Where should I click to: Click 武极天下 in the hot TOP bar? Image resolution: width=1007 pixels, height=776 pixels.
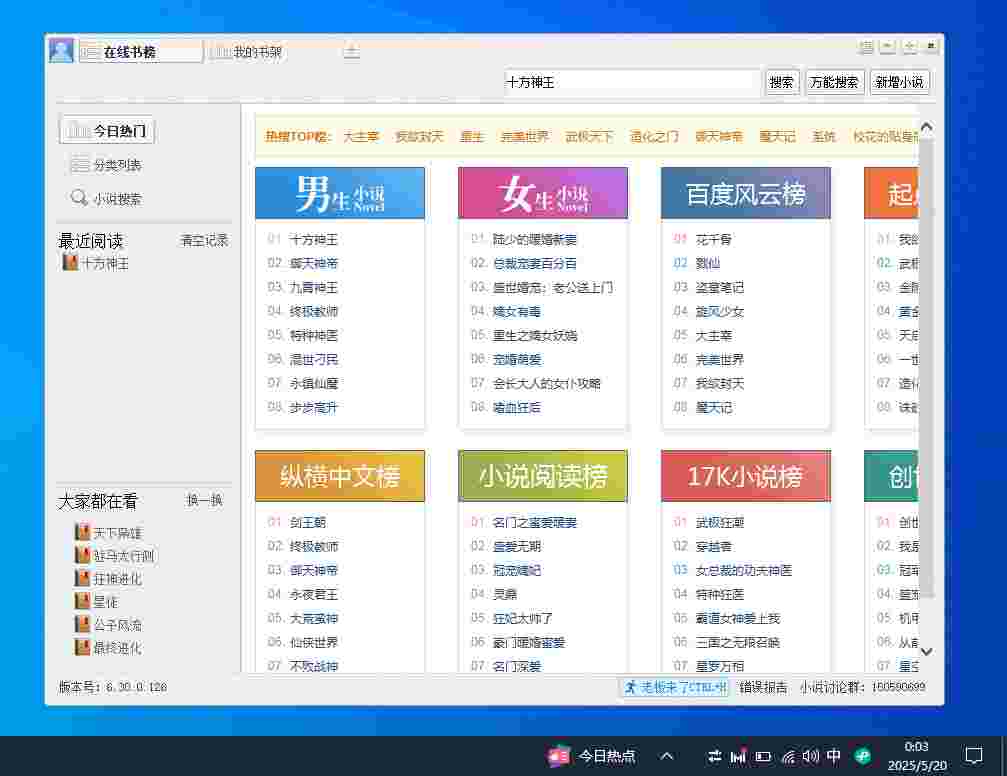pos(590,136)
